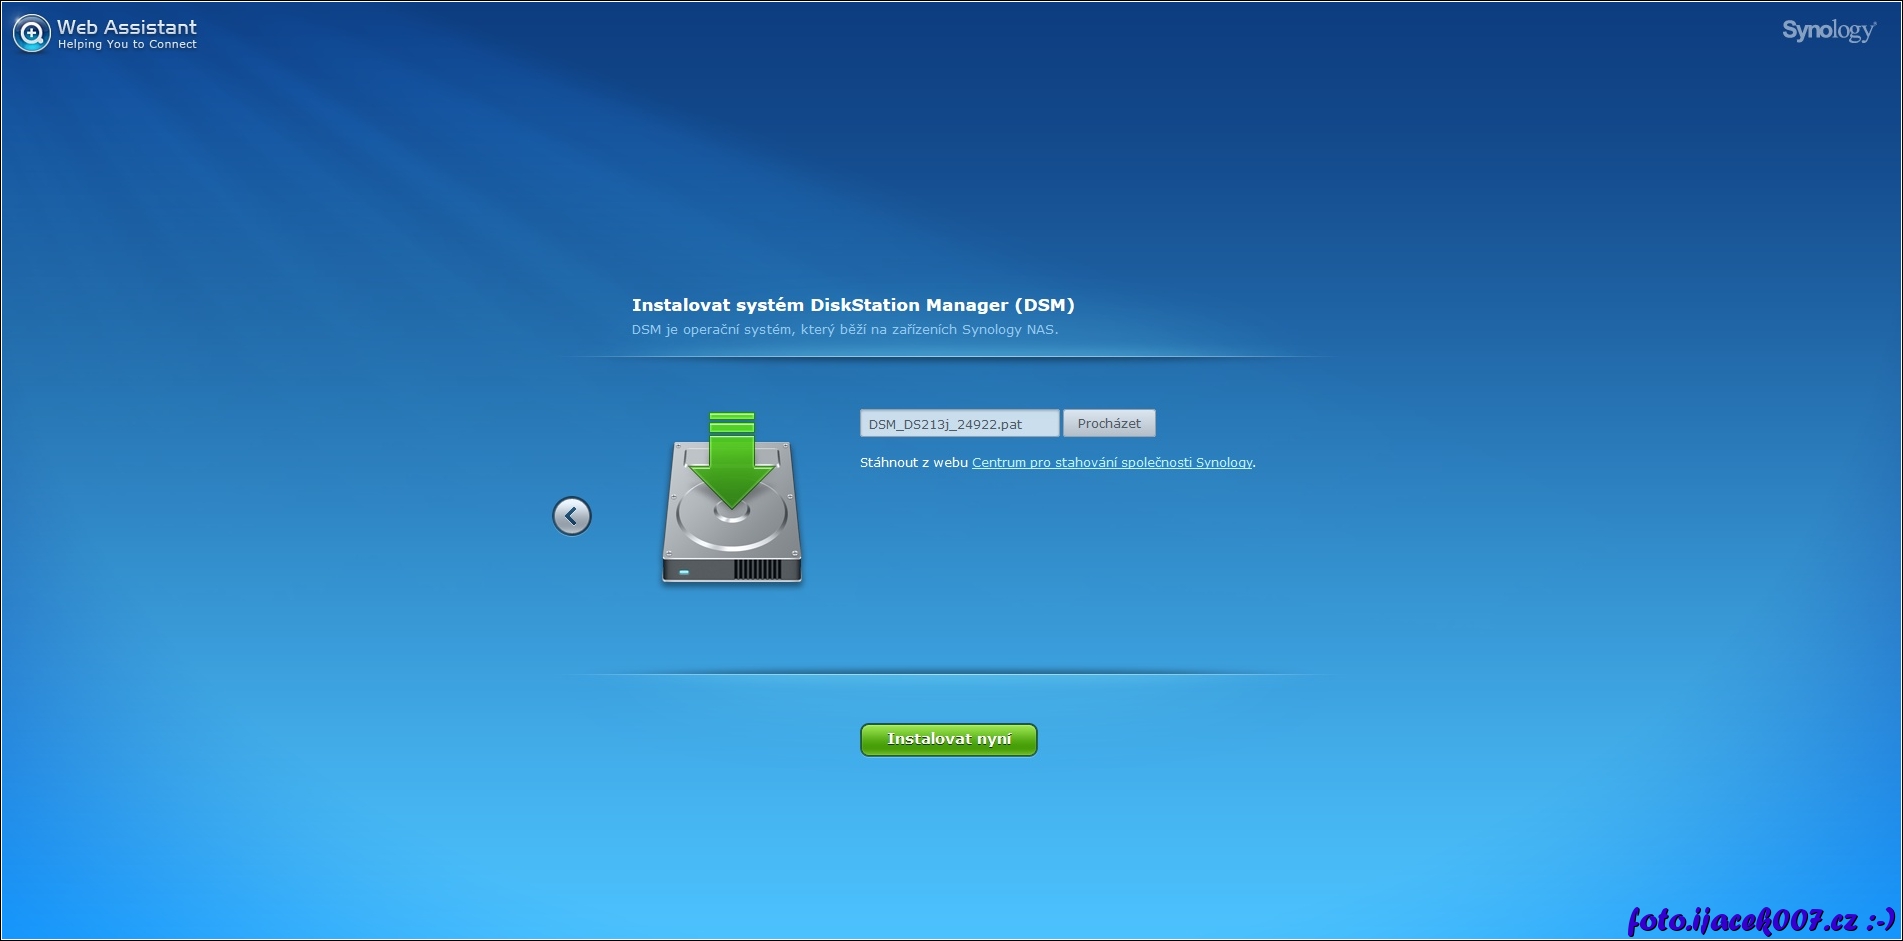
Task: Click the 'Web Assistant' title text
Action: (127, 27)
